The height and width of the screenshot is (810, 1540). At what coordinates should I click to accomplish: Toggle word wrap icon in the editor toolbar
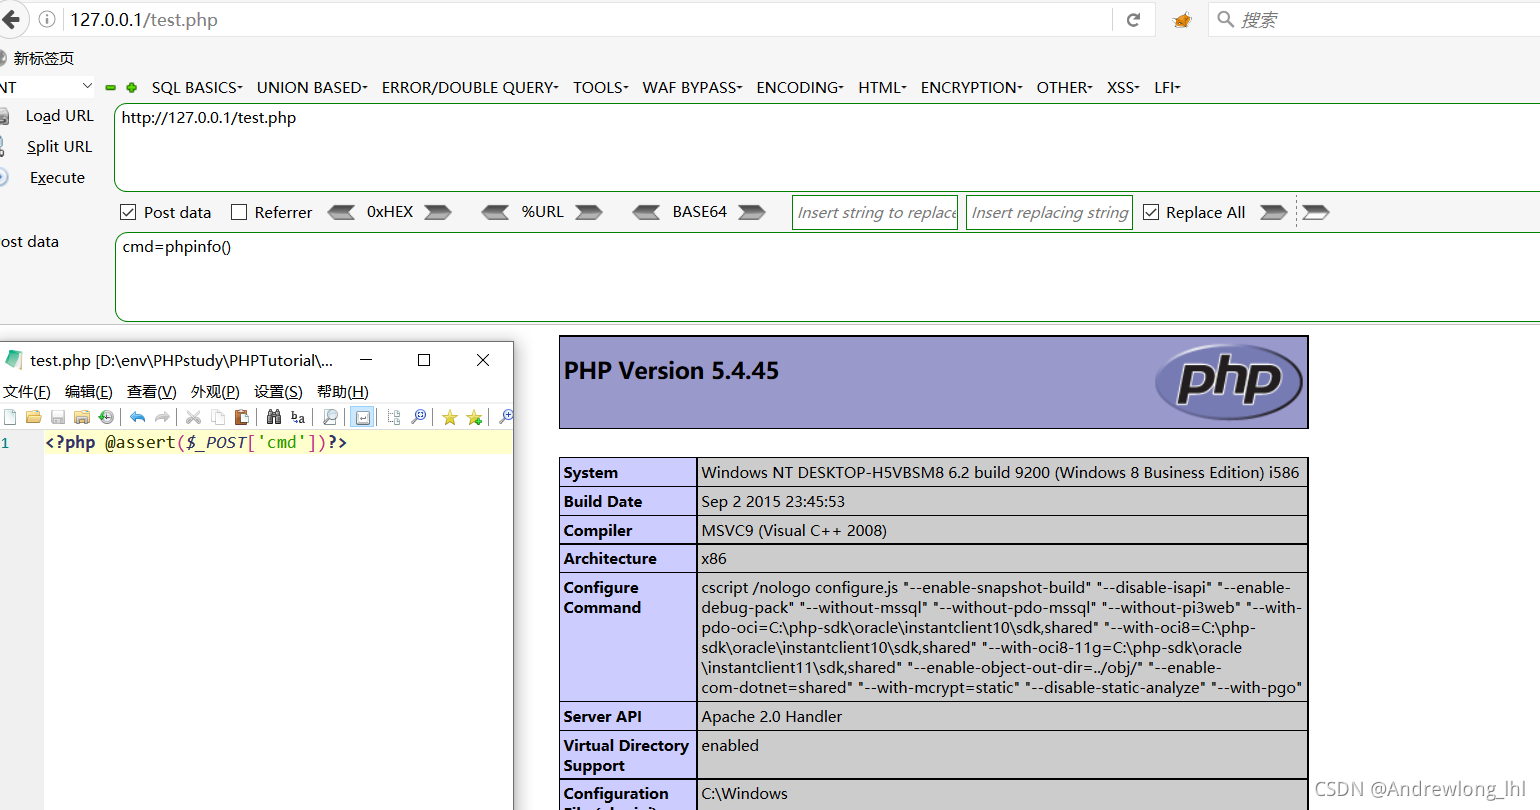pos(362,417)
